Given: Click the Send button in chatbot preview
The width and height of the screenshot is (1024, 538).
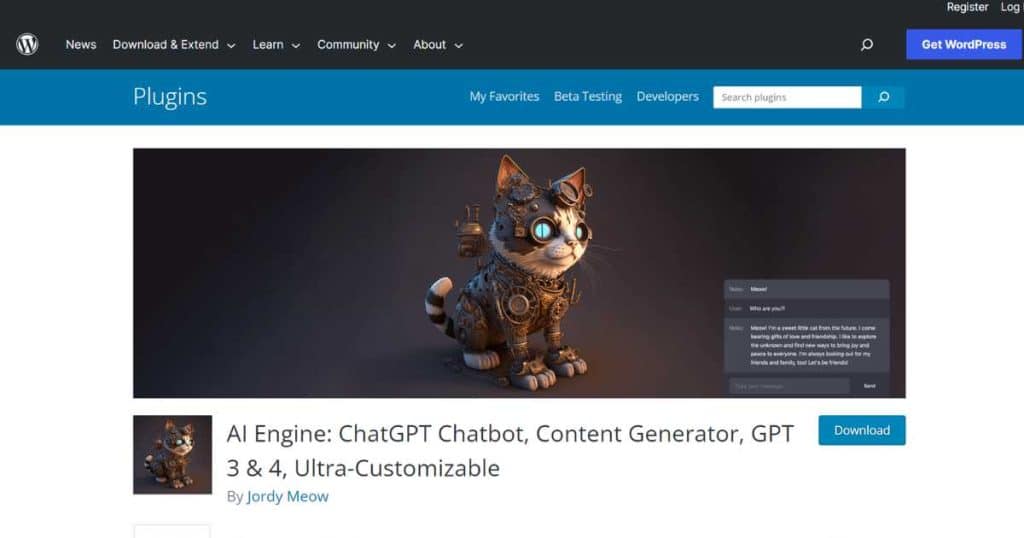Looking at the screenshot, I should [x=869, y=386].
